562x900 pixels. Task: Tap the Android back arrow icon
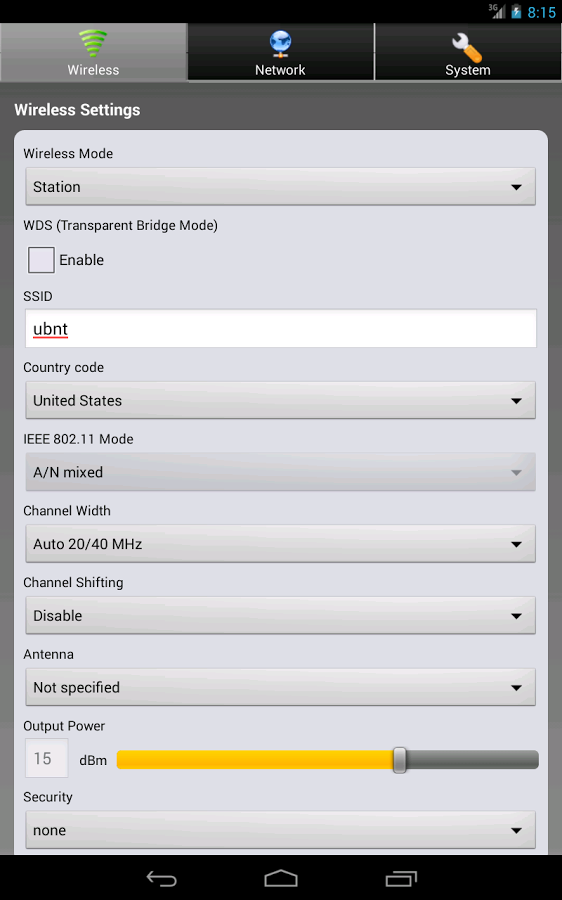[161, 878]
